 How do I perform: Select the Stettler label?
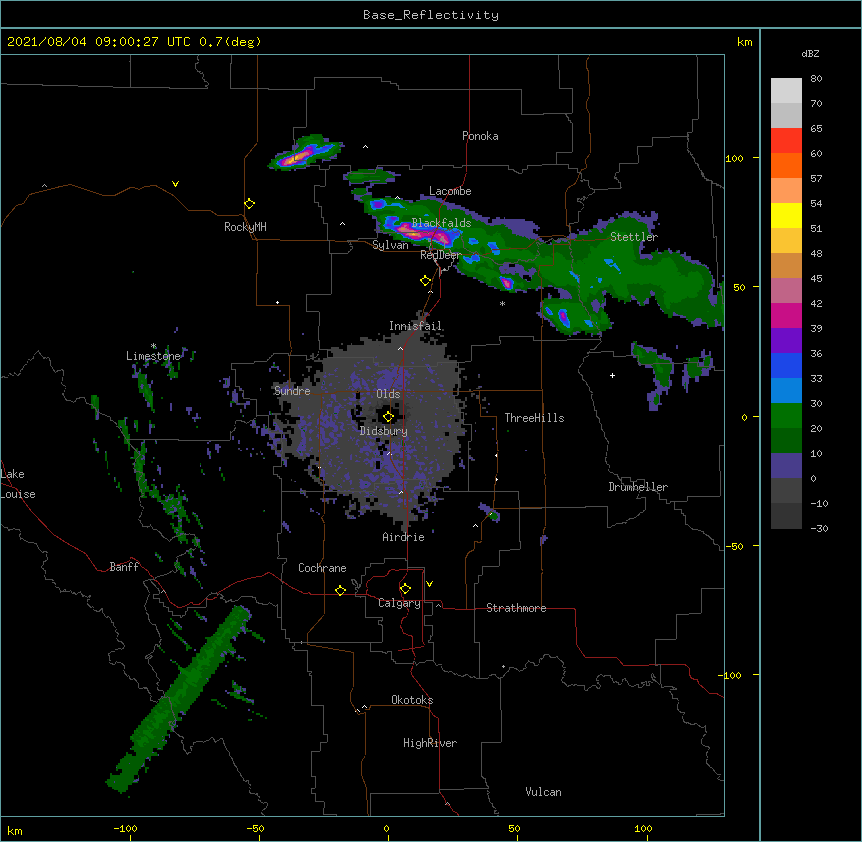634,237
